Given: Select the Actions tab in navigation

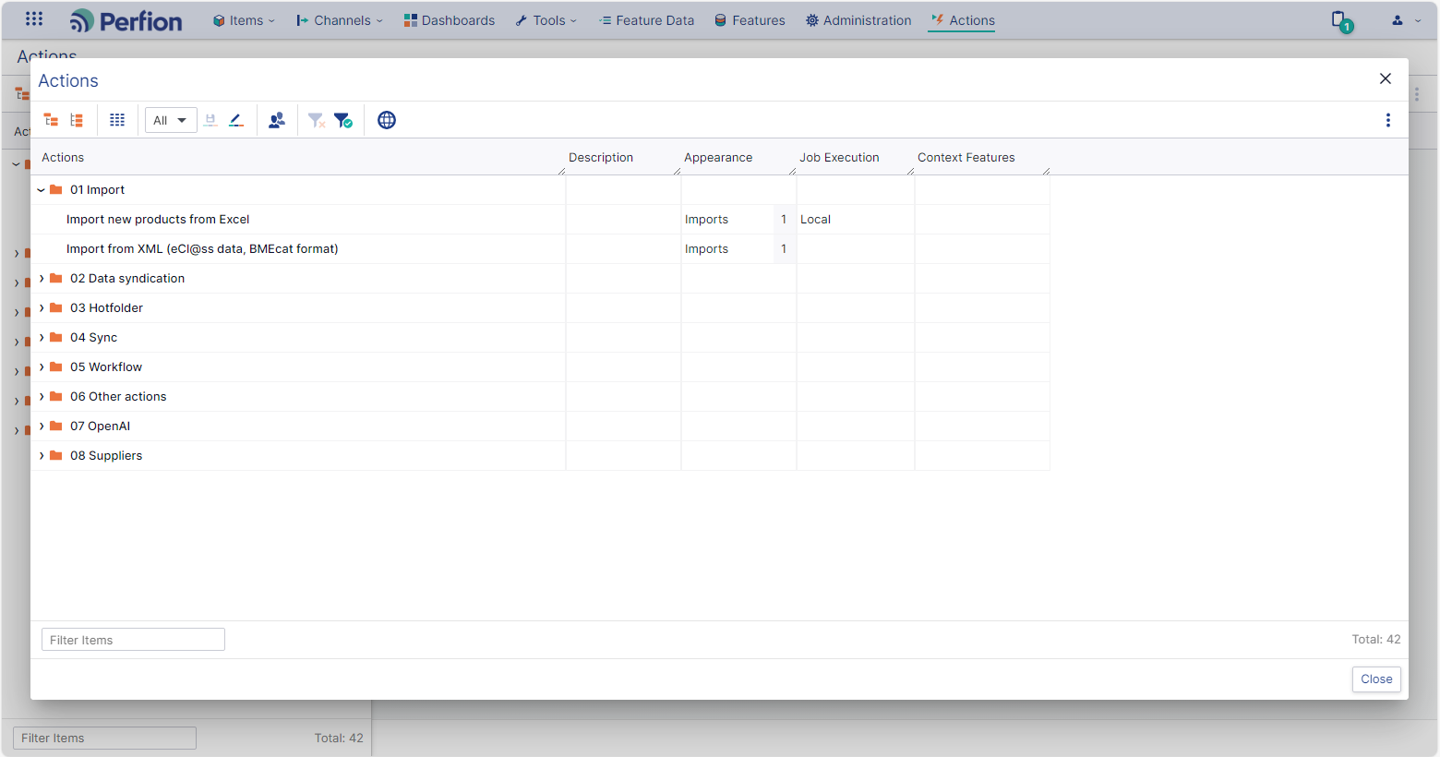Looking at the screenshot, I should click(962, 20).
